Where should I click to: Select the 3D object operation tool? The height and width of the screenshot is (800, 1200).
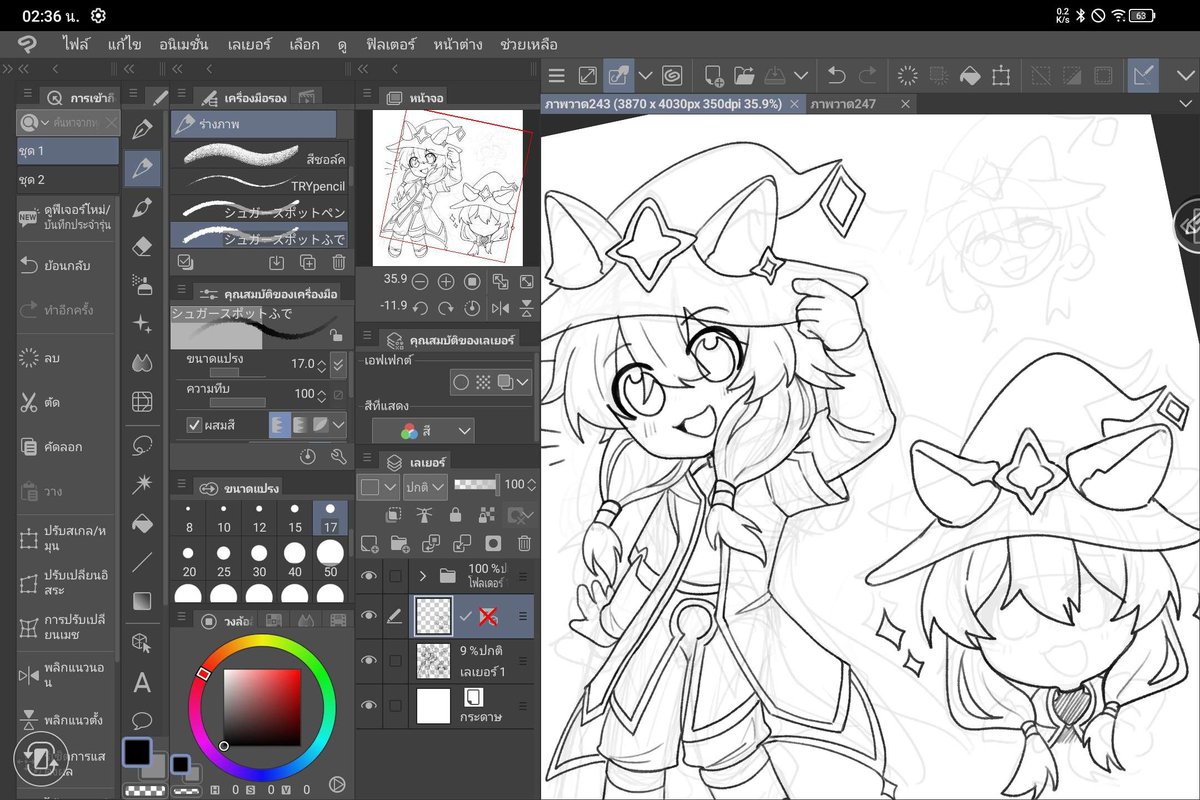click(x=142, y=642)
